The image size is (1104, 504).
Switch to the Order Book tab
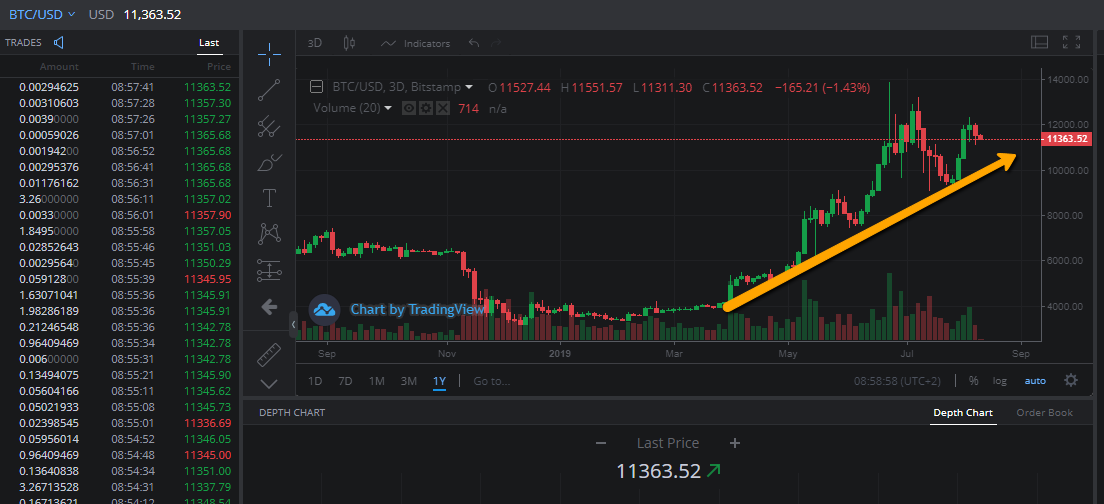pyautogui.click(x=1045, y=412)
